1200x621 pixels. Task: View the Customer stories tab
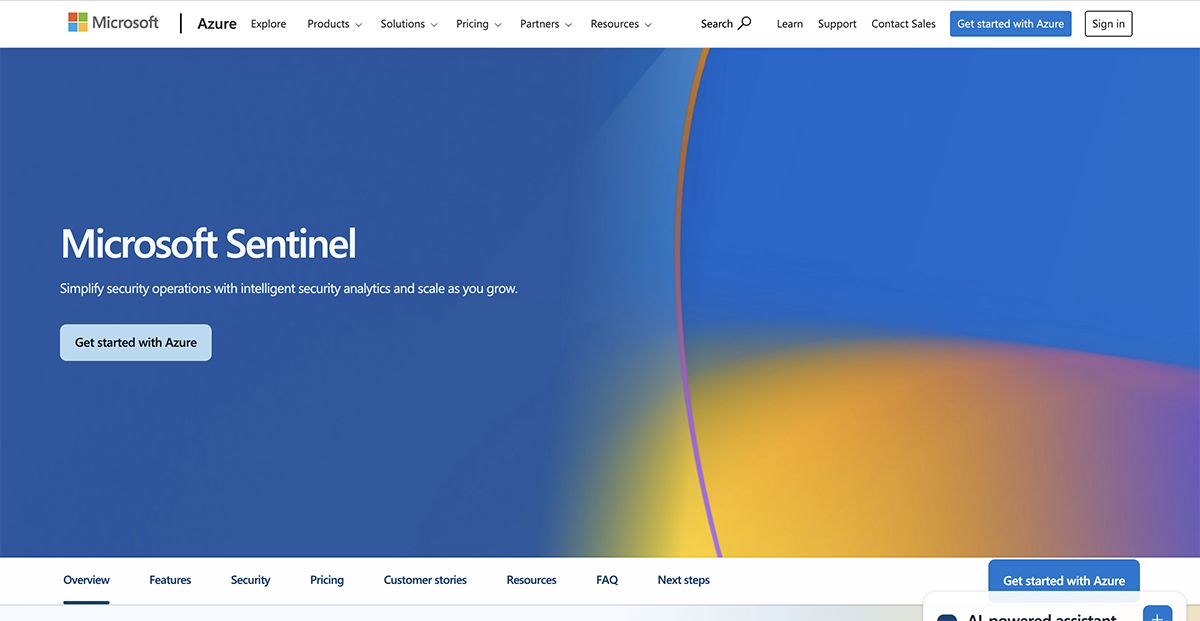(424, 580)
